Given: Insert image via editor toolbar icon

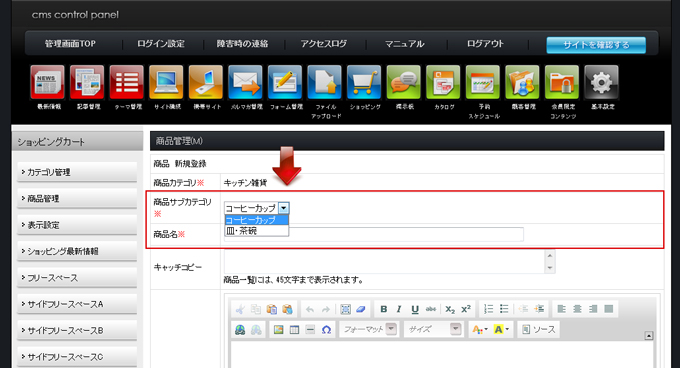Looking at the screenshot, I should (278, 330).
